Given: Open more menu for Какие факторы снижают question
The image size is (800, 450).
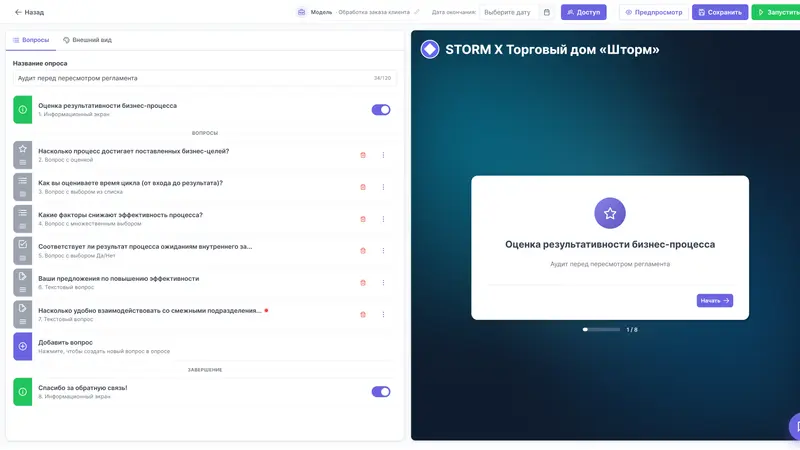Looking at the screenshot, I should (x=383, y=219).
